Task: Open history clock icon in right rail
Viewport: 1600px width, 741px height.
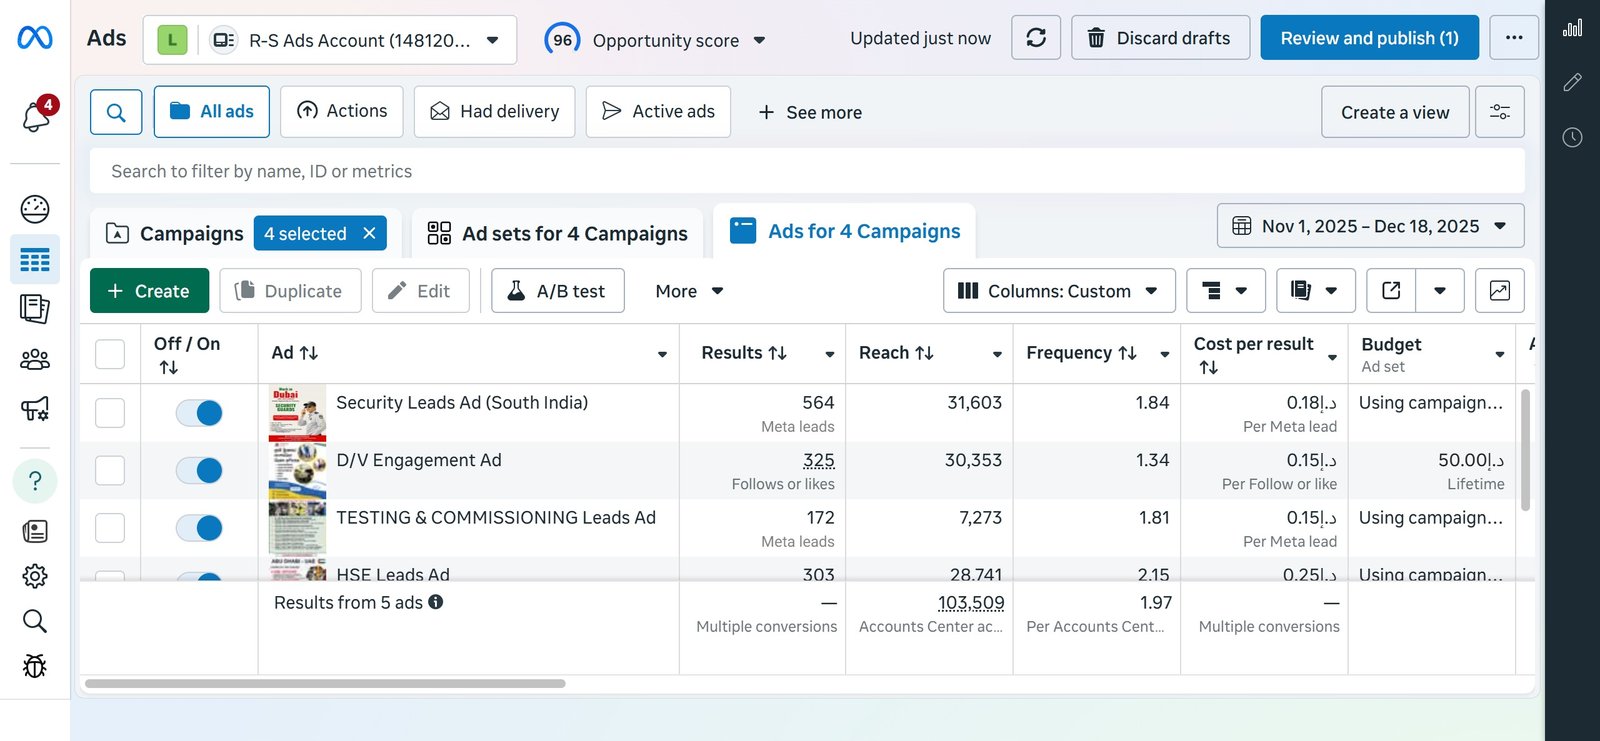Action: click(1573, 137)
